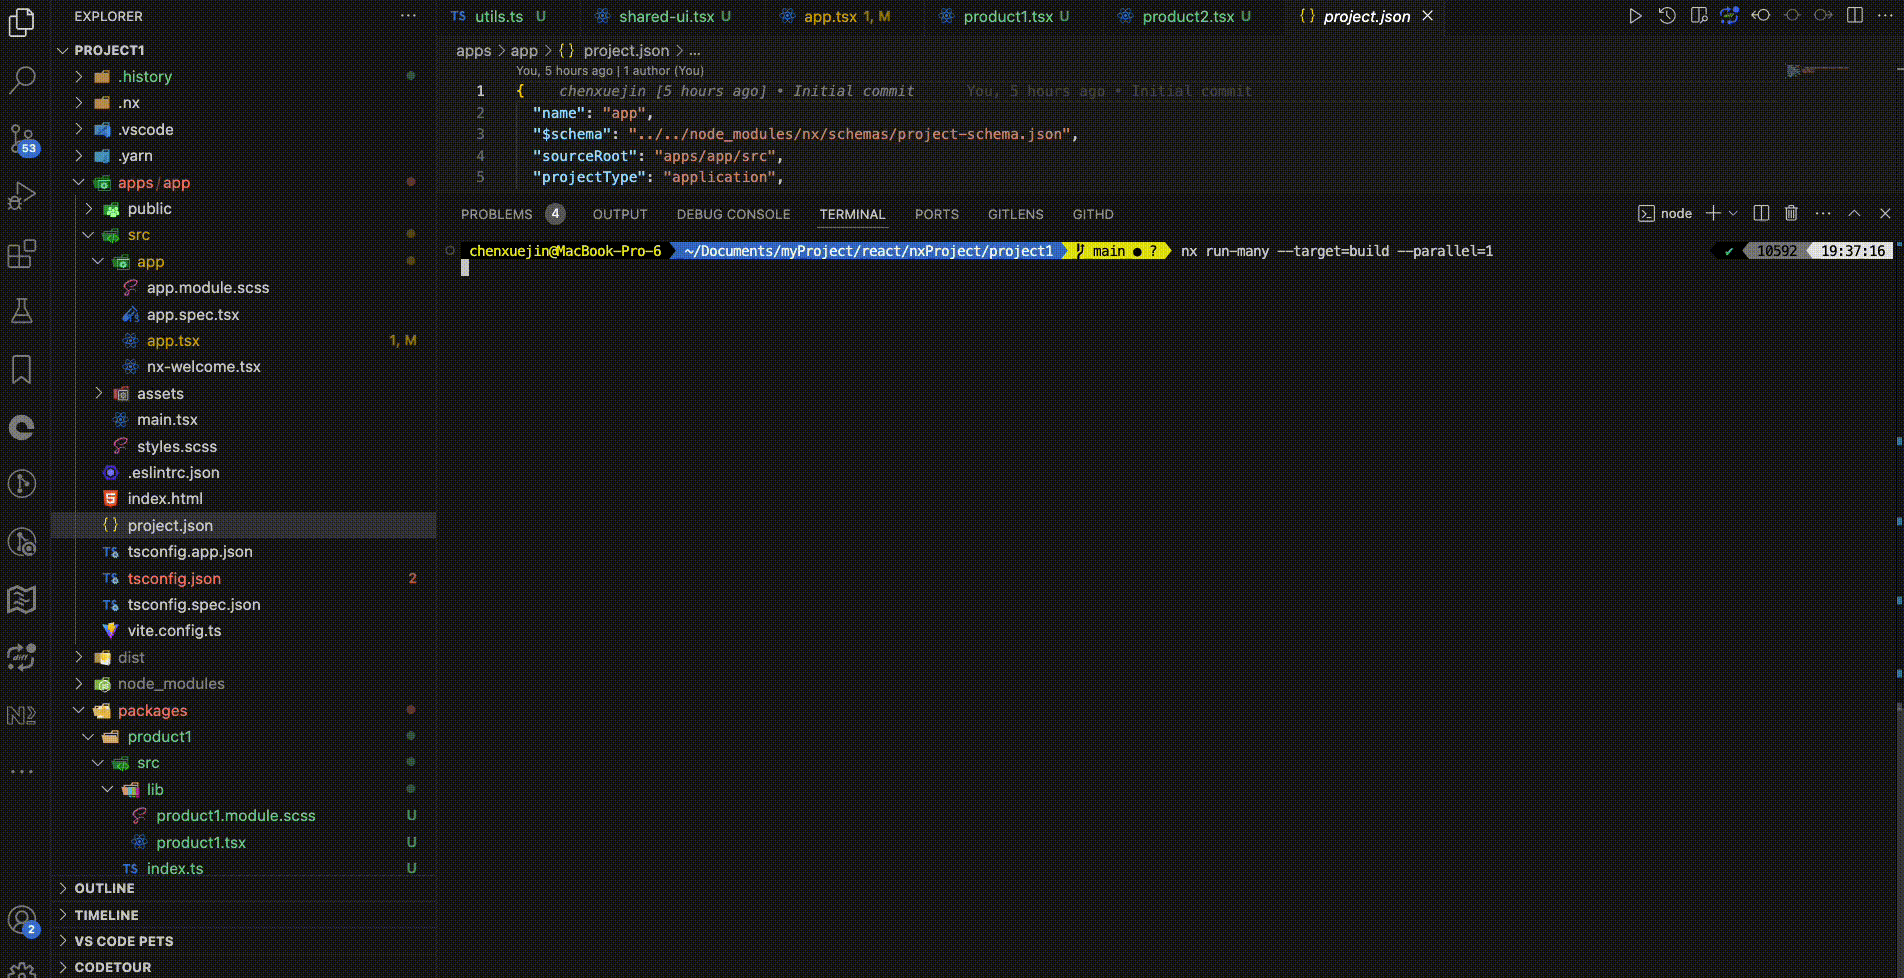Open Source Control with 53 changes
This screenshot has width=1904, height=978.
(x=22, y=138)
